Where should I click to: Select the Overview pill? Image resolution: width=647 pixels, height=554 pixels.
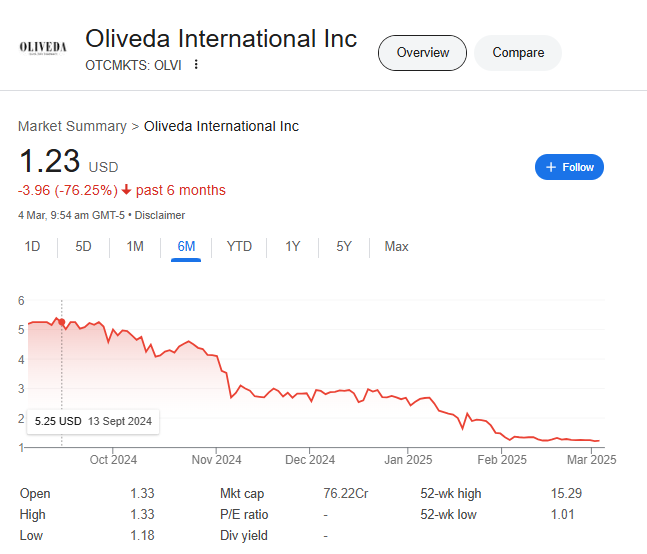[x=423, y=53]
